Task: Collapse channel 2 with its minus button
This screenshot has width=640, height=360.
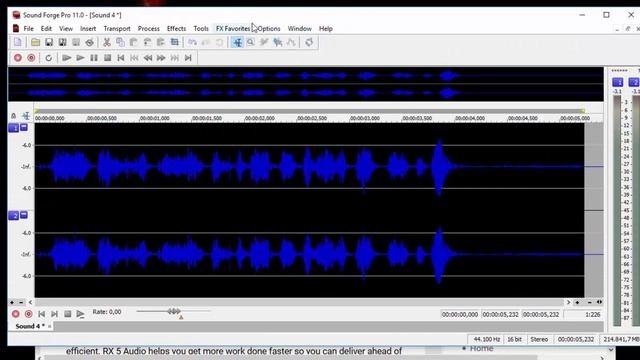Action: [x=24, y=215]
